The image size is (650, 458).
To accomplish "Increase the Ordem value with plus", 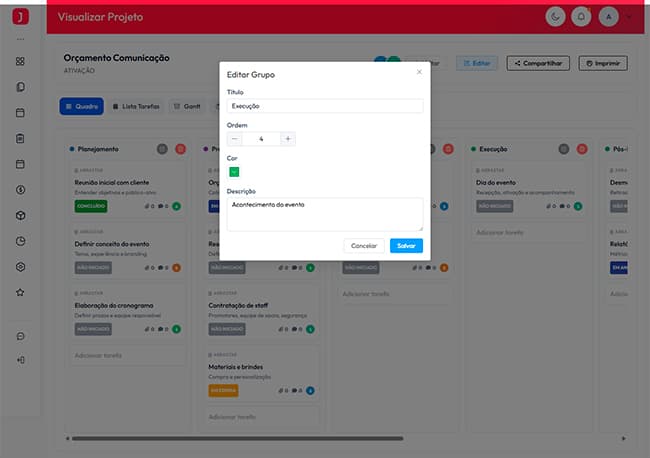I will coord(288,139).
